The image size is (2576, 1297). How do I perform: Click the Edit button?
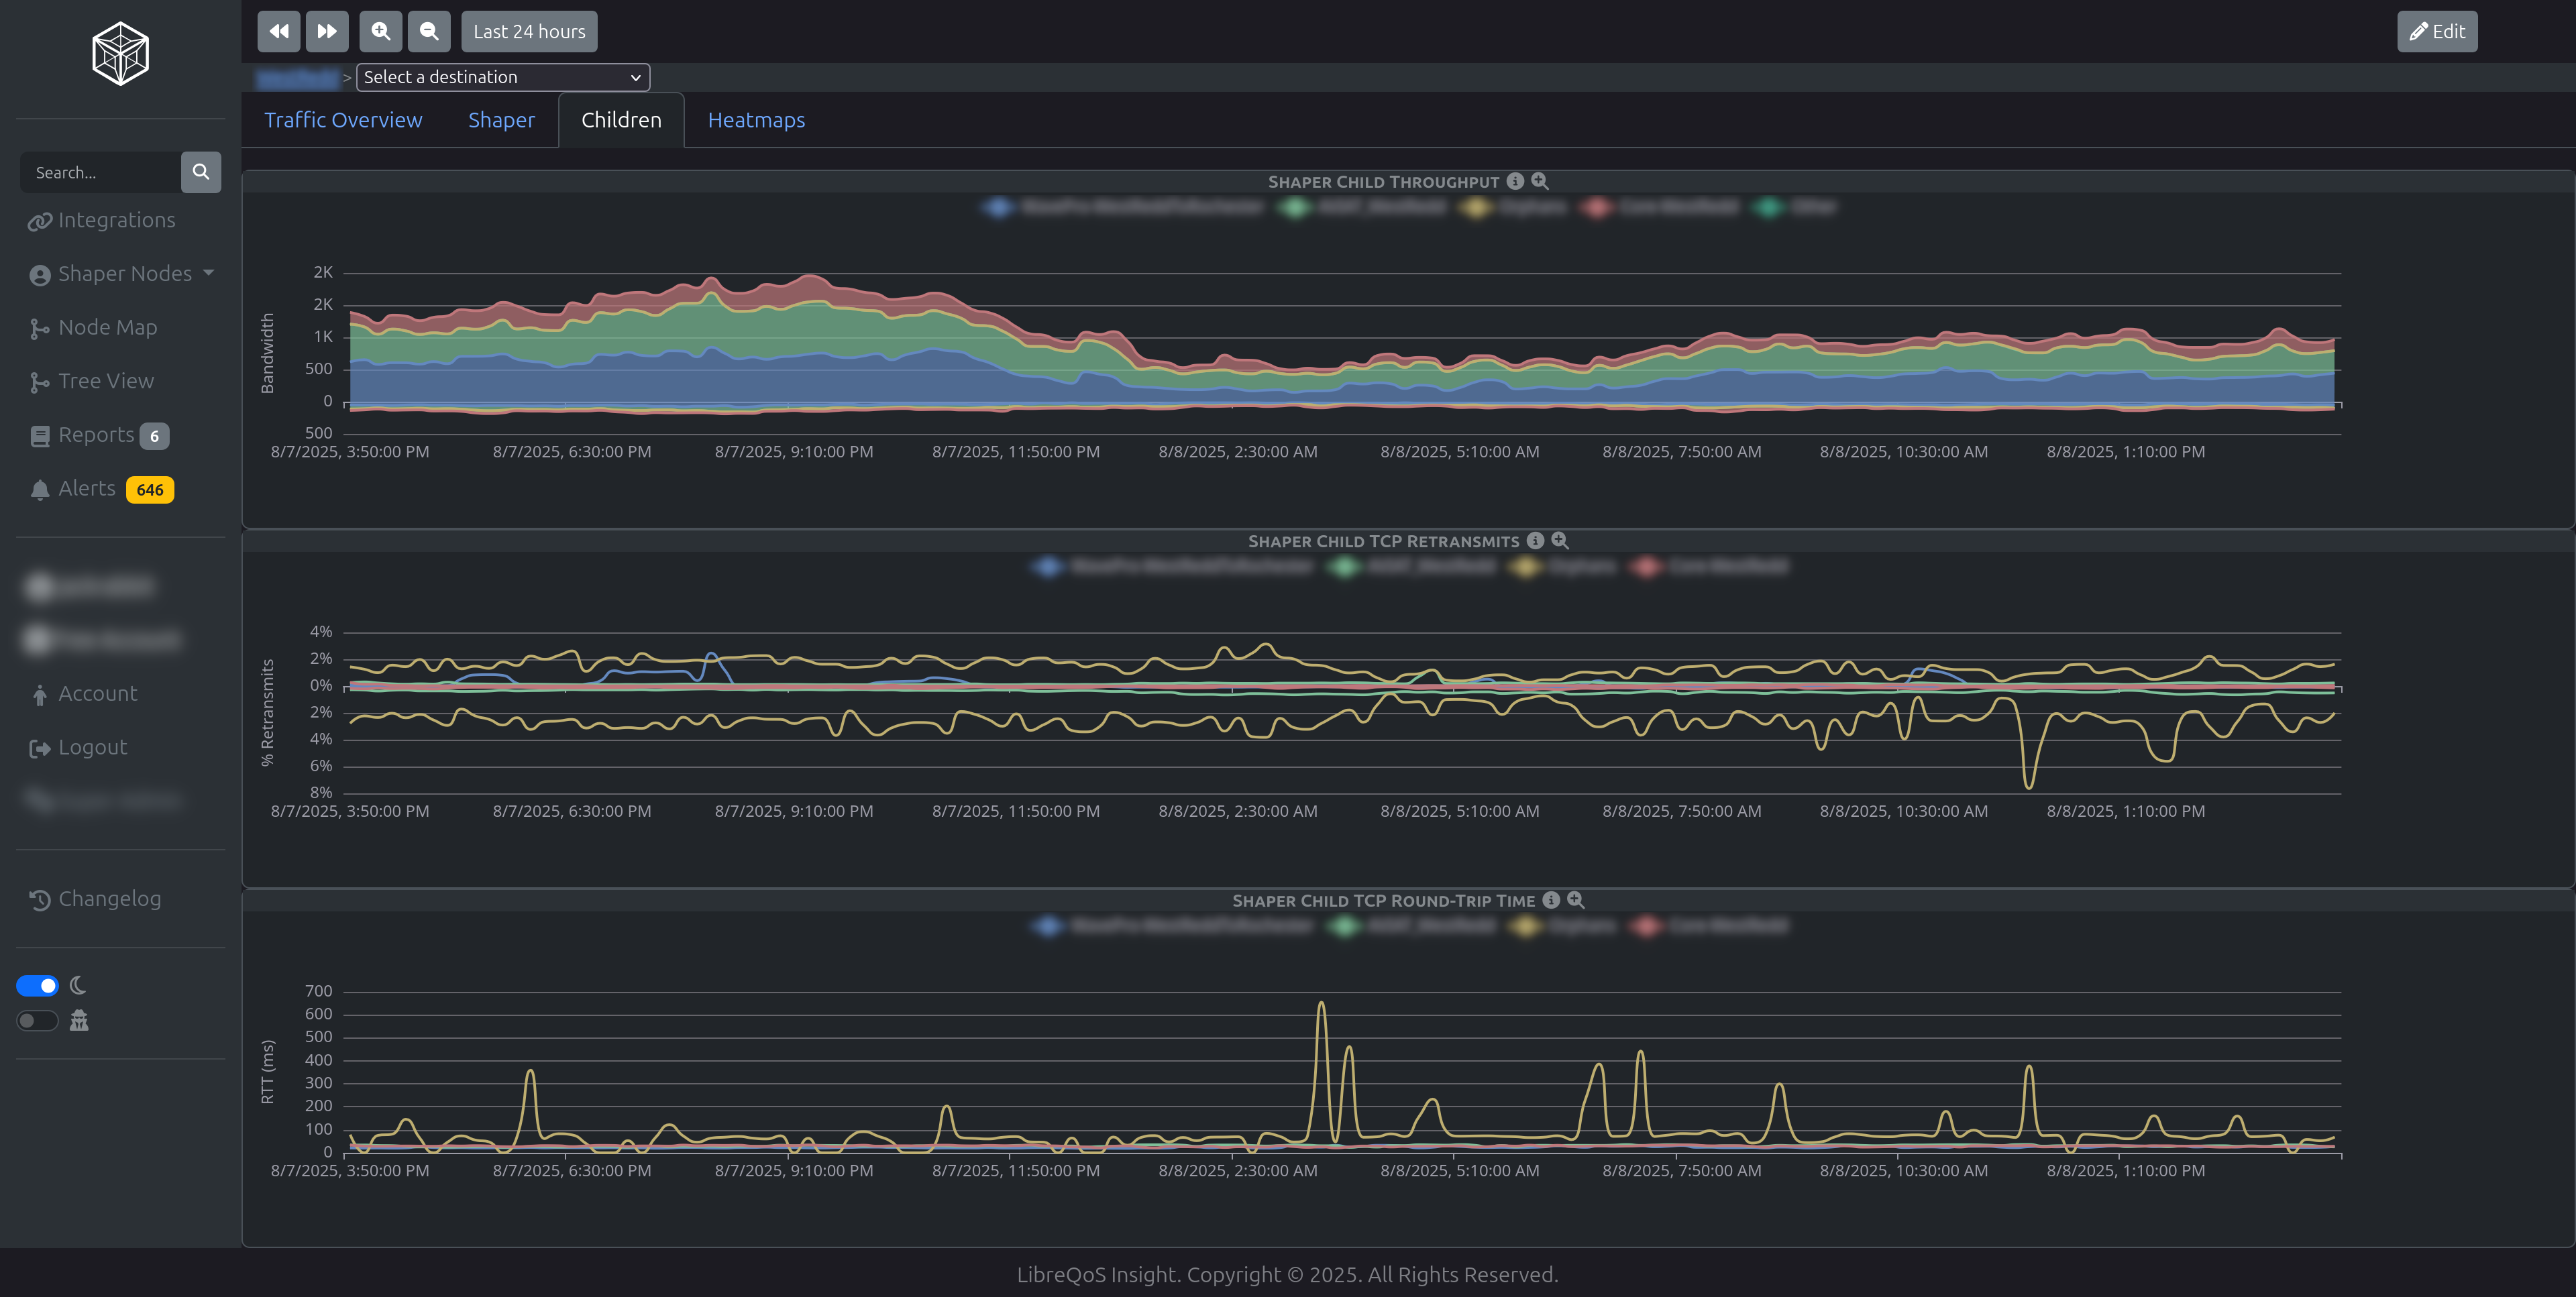coord(2437,32)
